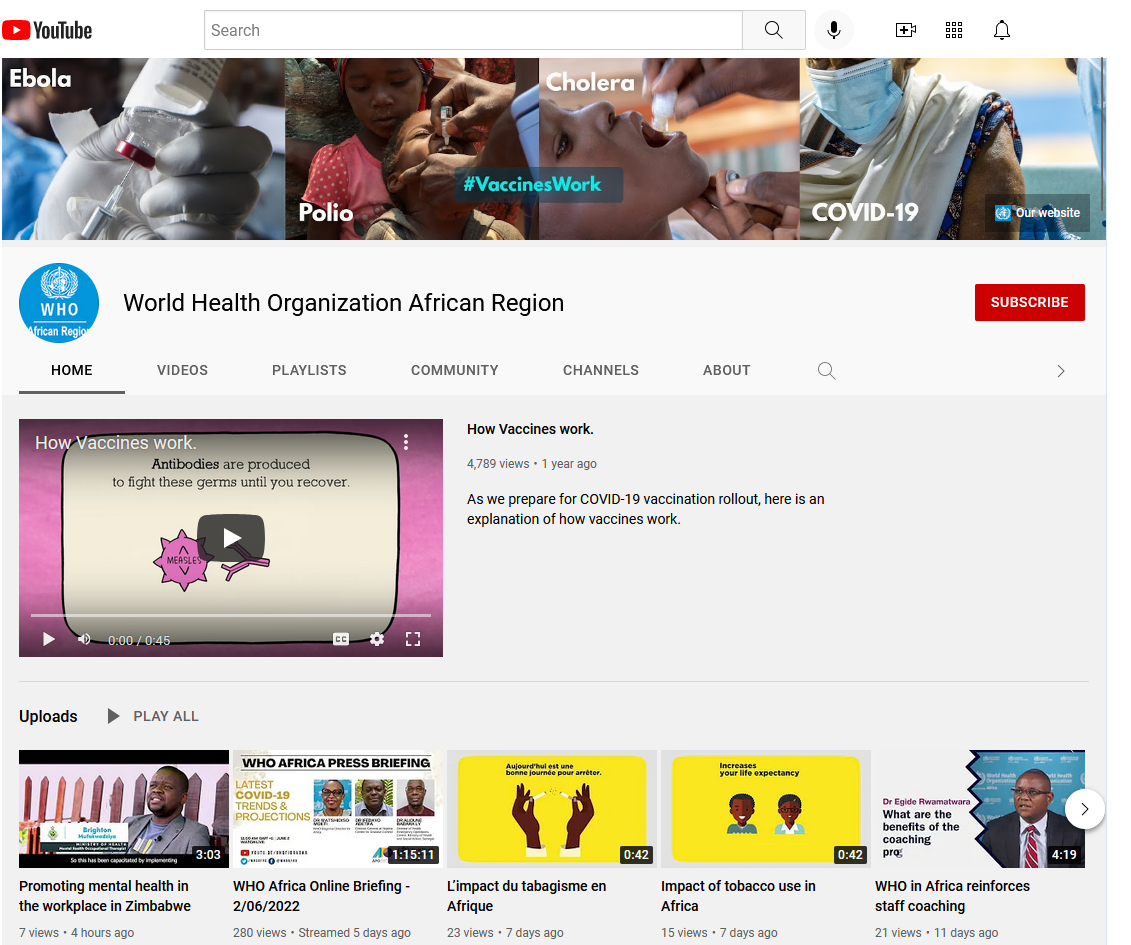Click in the Search input field
Viewport: 1131px width, 945px height.
pos(473,30)
